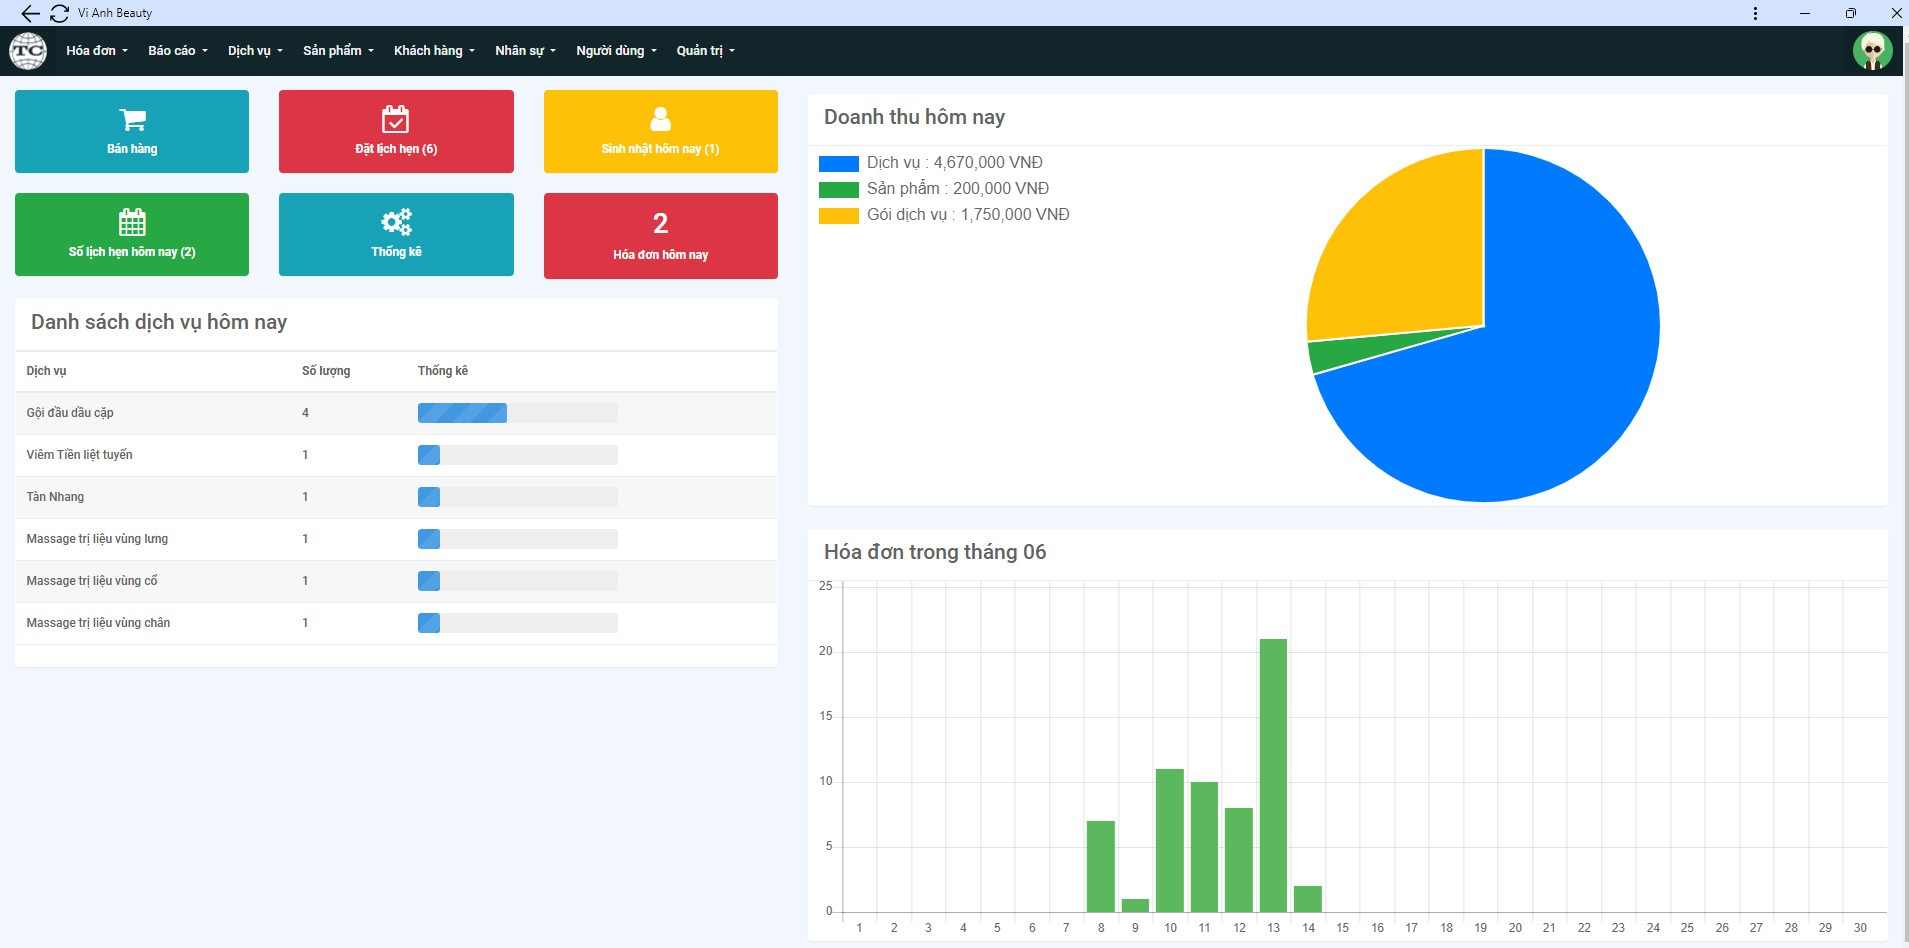
Task: Select the Viêm Tiền liệt tuyến row text
Action: coord(79,455)
